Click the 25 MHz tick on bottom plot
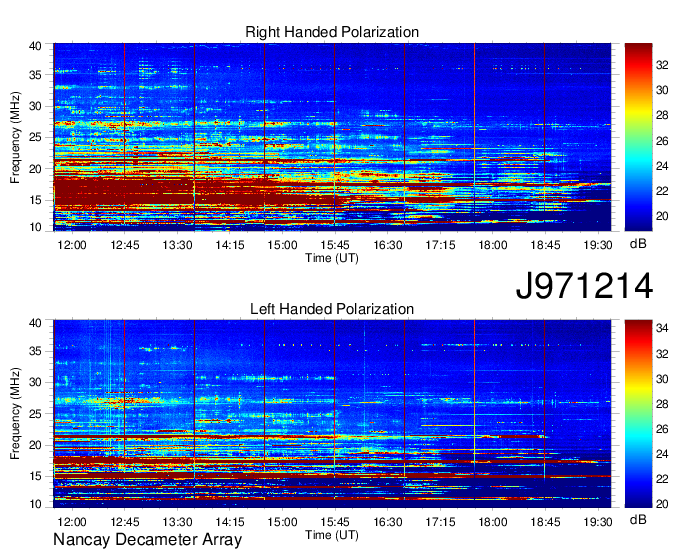 click(35, 414)
